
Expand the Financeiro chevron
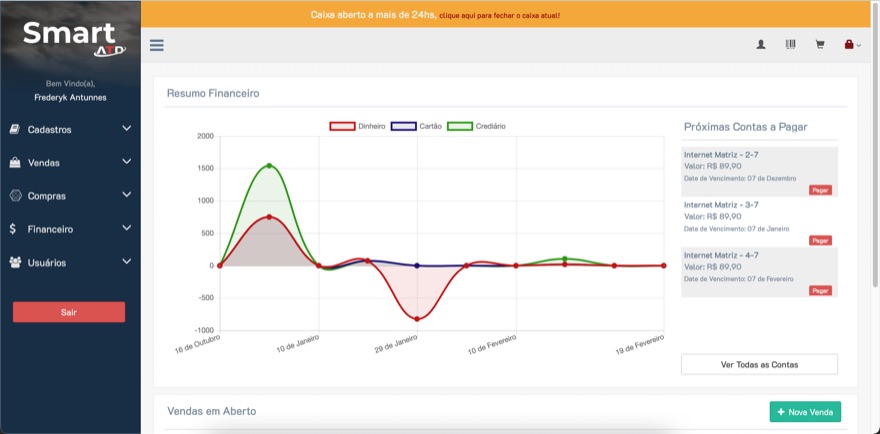(x=127, y=228)
